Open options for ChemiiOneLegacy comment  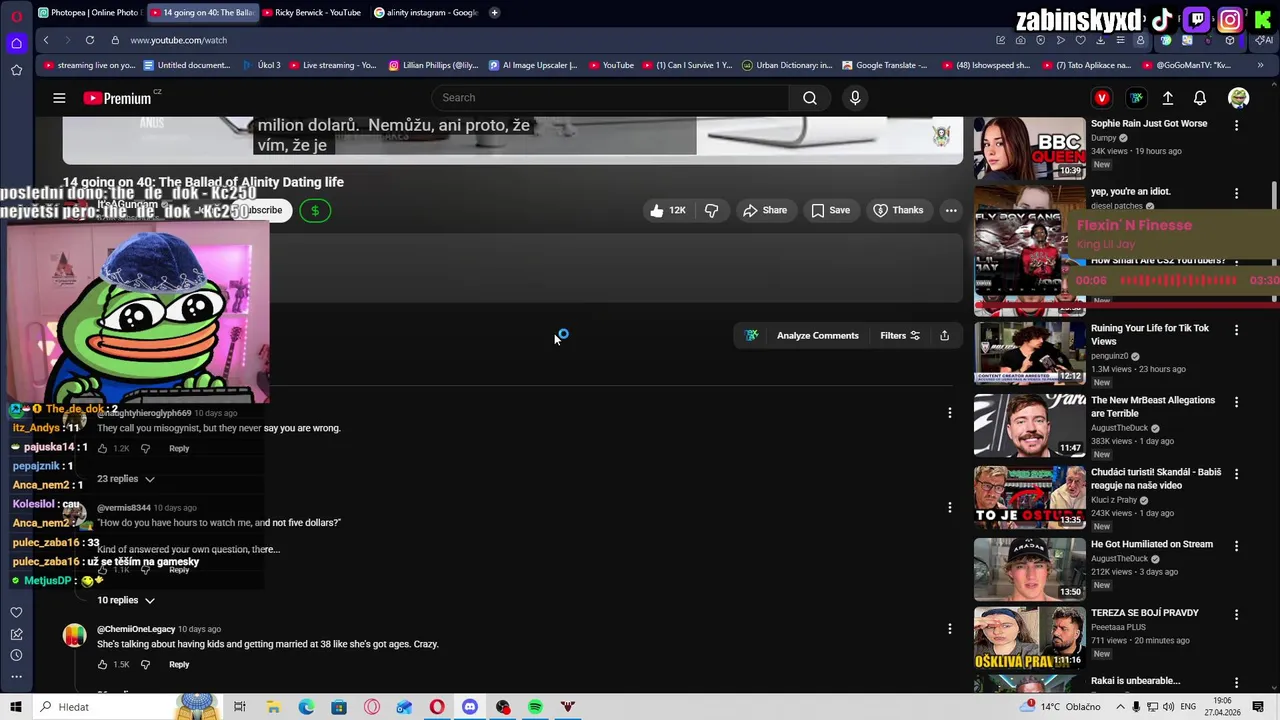pyautogui.click(x=950, y=629)
